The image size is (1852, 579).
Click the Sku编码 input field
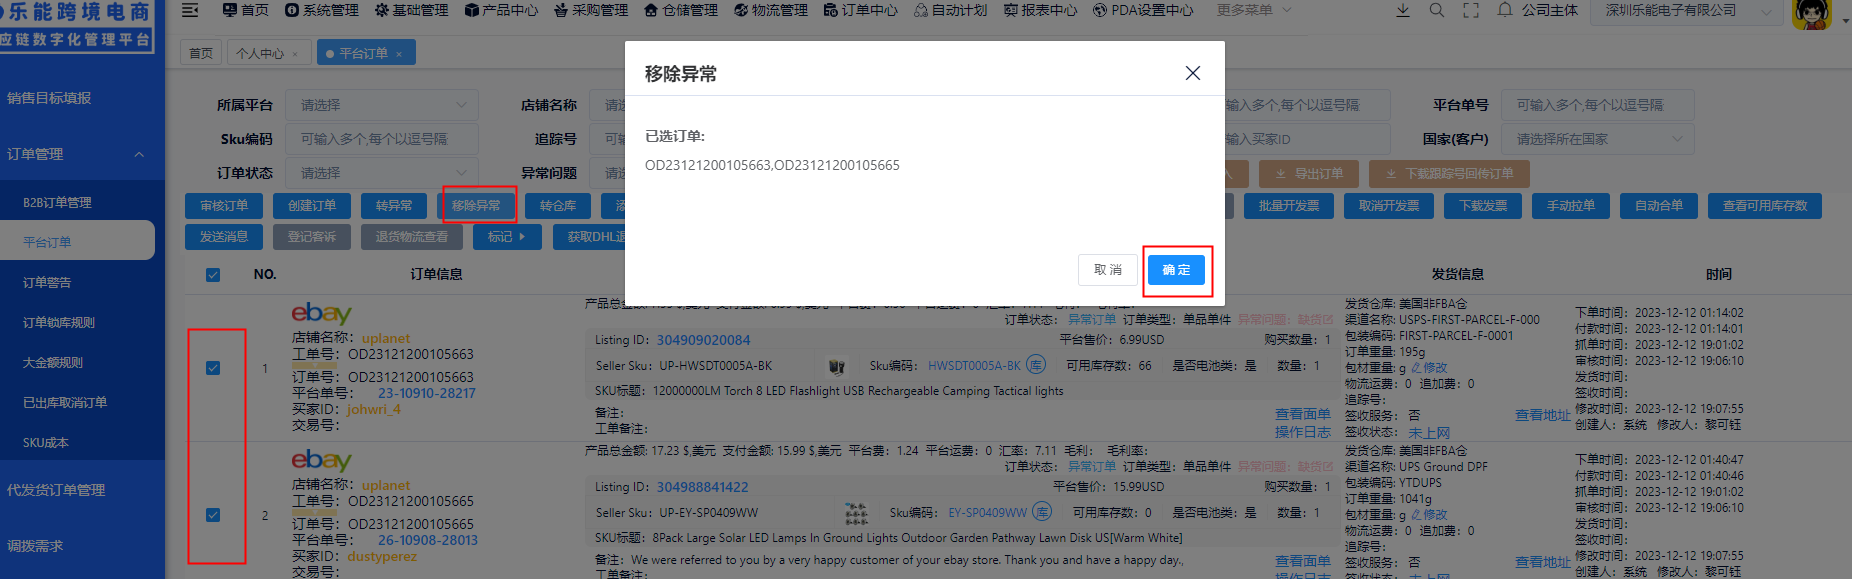pos(381,139)
